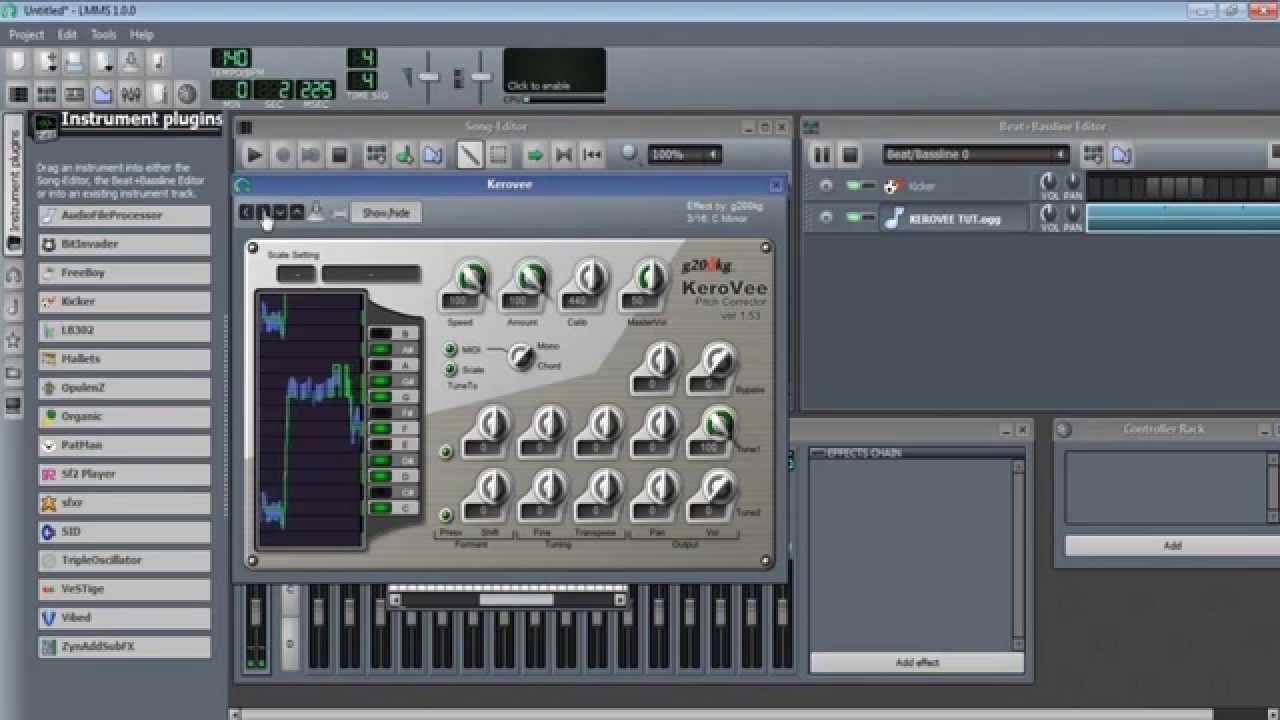Image resolution: width=1280 pixels, height=720 pixels.
Task: Open the Scale Setting key dropdown
Action: tap(296, 274)
